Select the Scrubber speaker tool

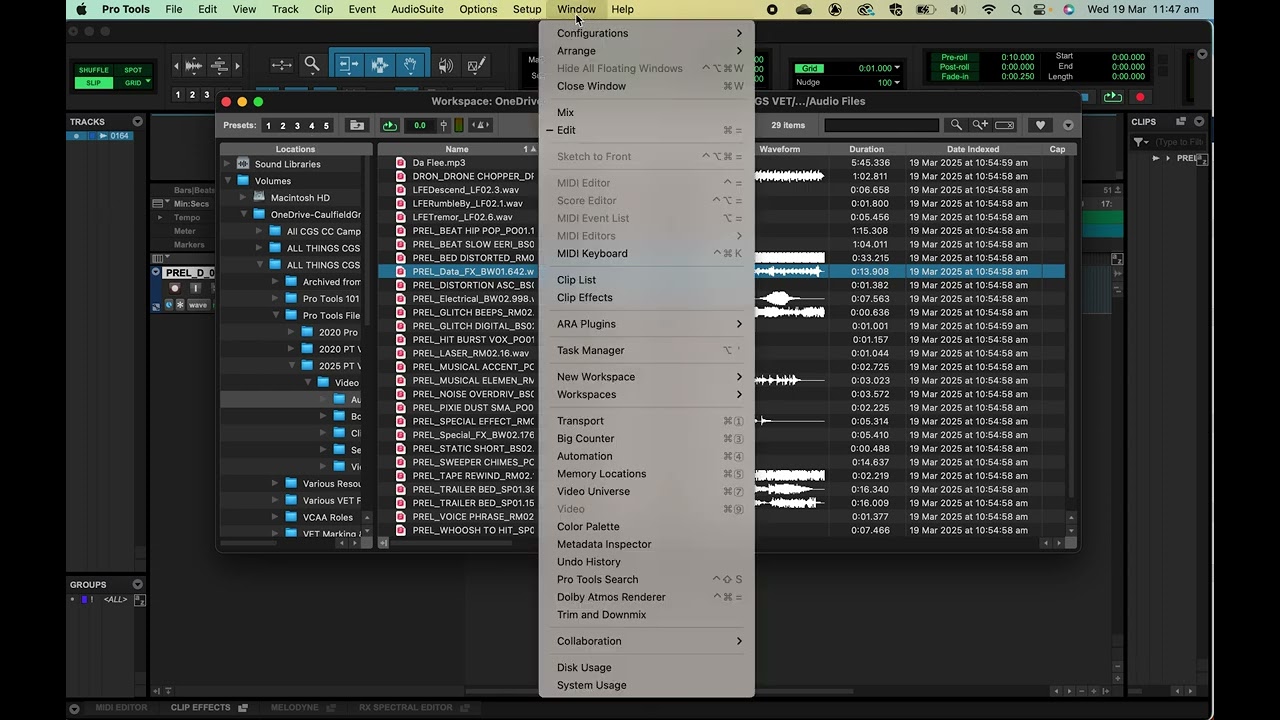tap(446, 66)
